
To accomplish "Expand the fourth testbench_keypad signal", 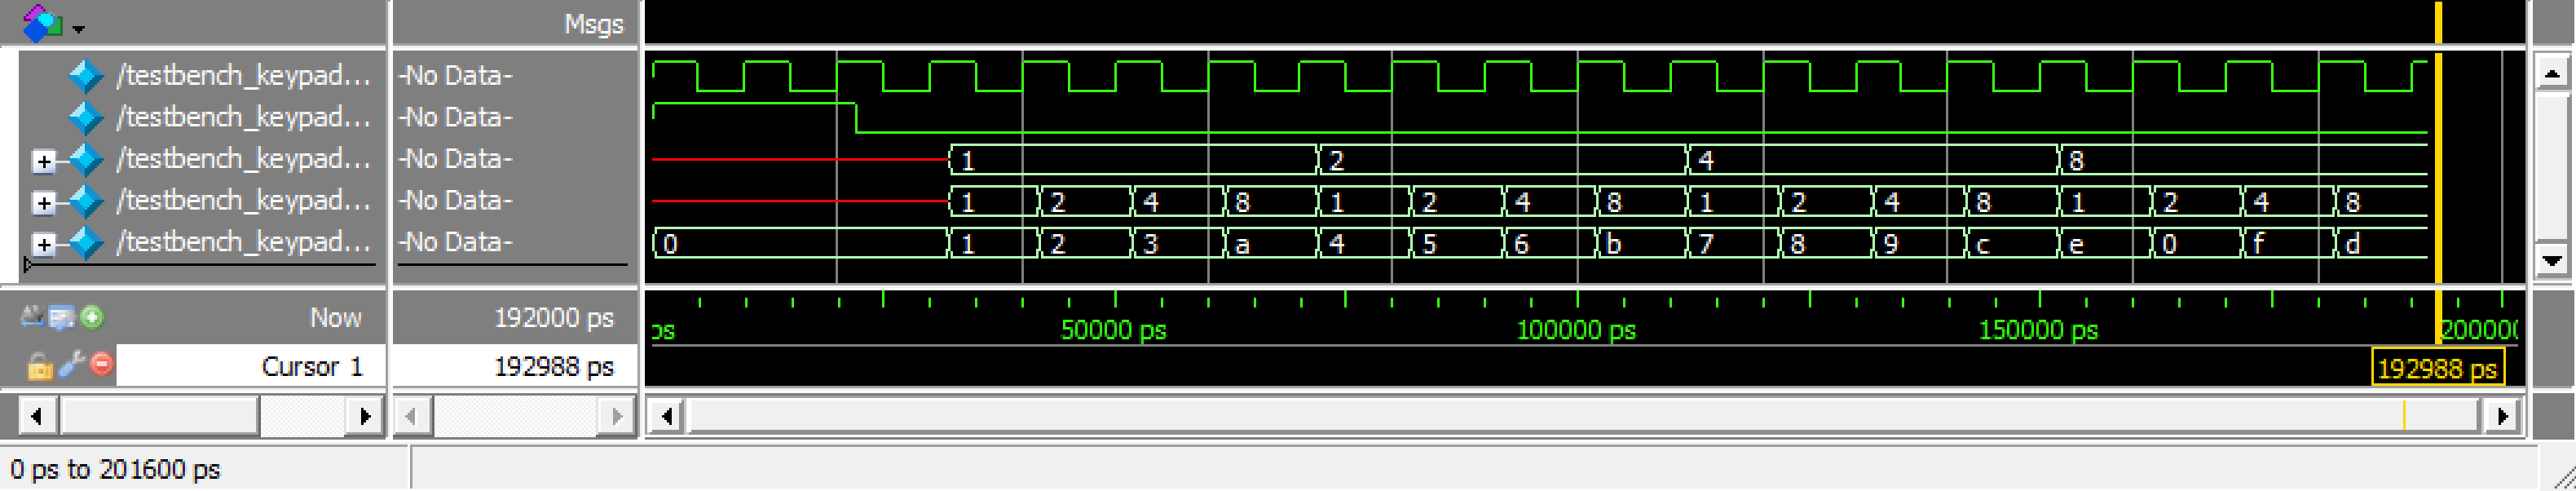I will (43, 202).
